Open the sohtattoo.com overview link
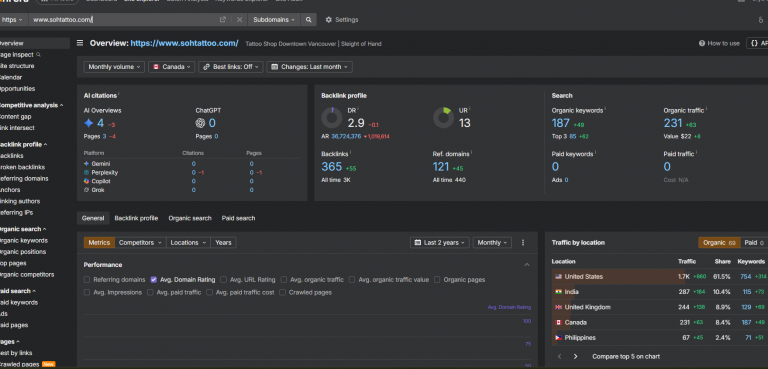The width and height of the screenshot is (768, 369). (x=185, y=43)
